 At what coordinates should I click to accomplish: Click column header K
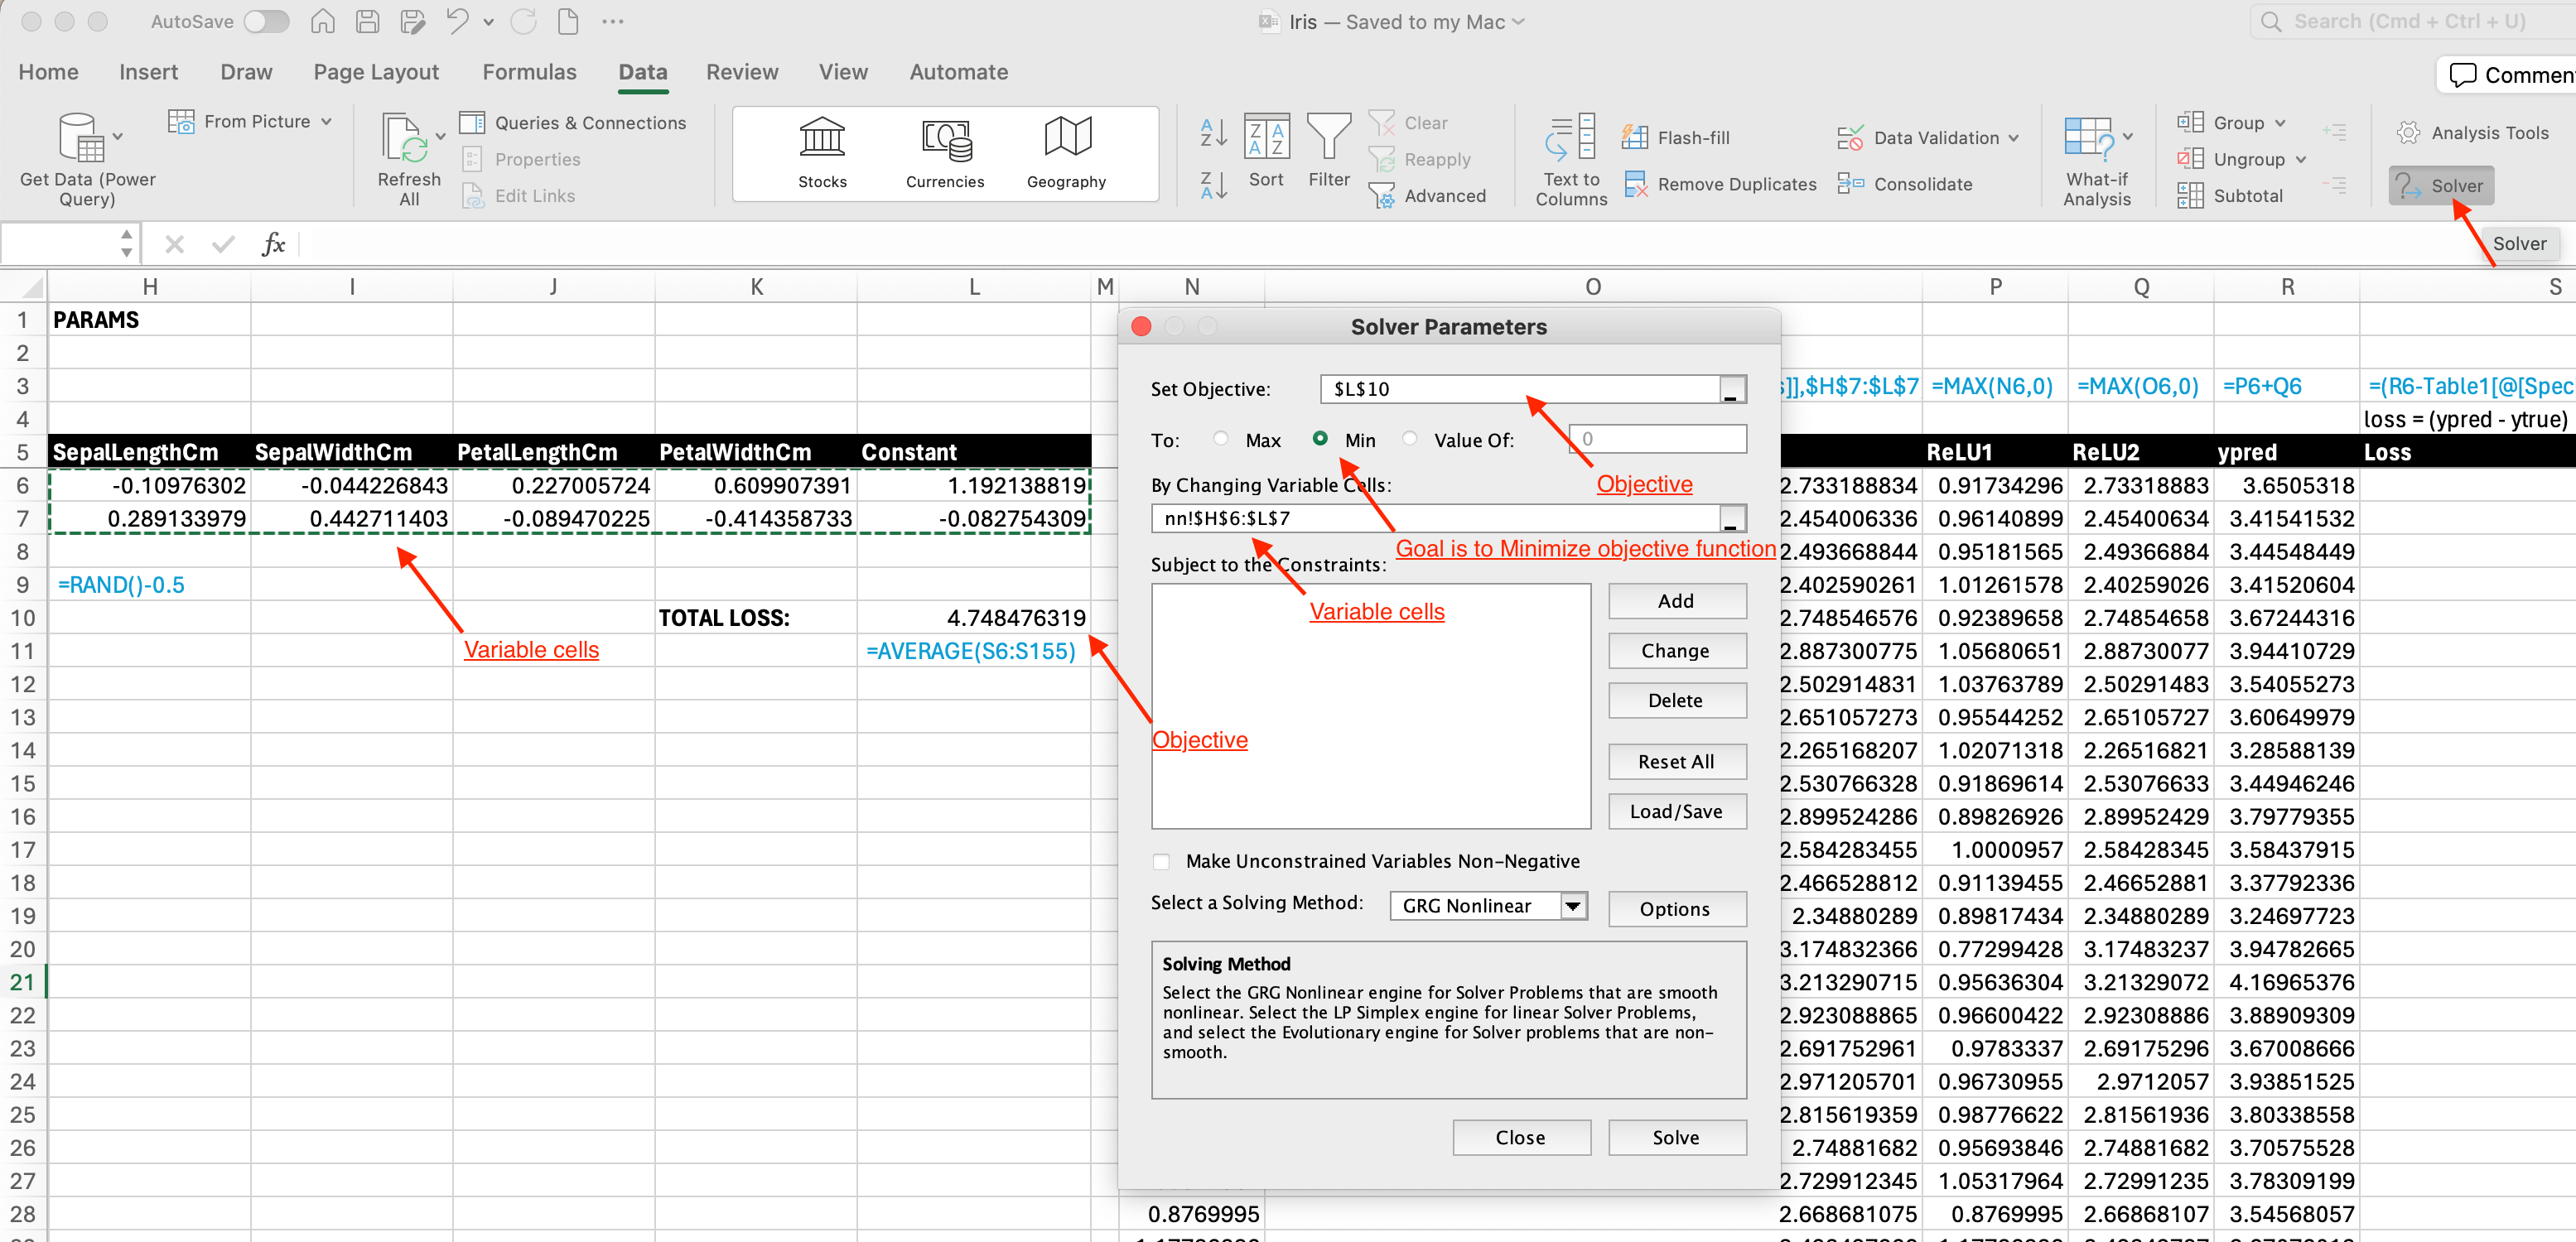[756, 287]
